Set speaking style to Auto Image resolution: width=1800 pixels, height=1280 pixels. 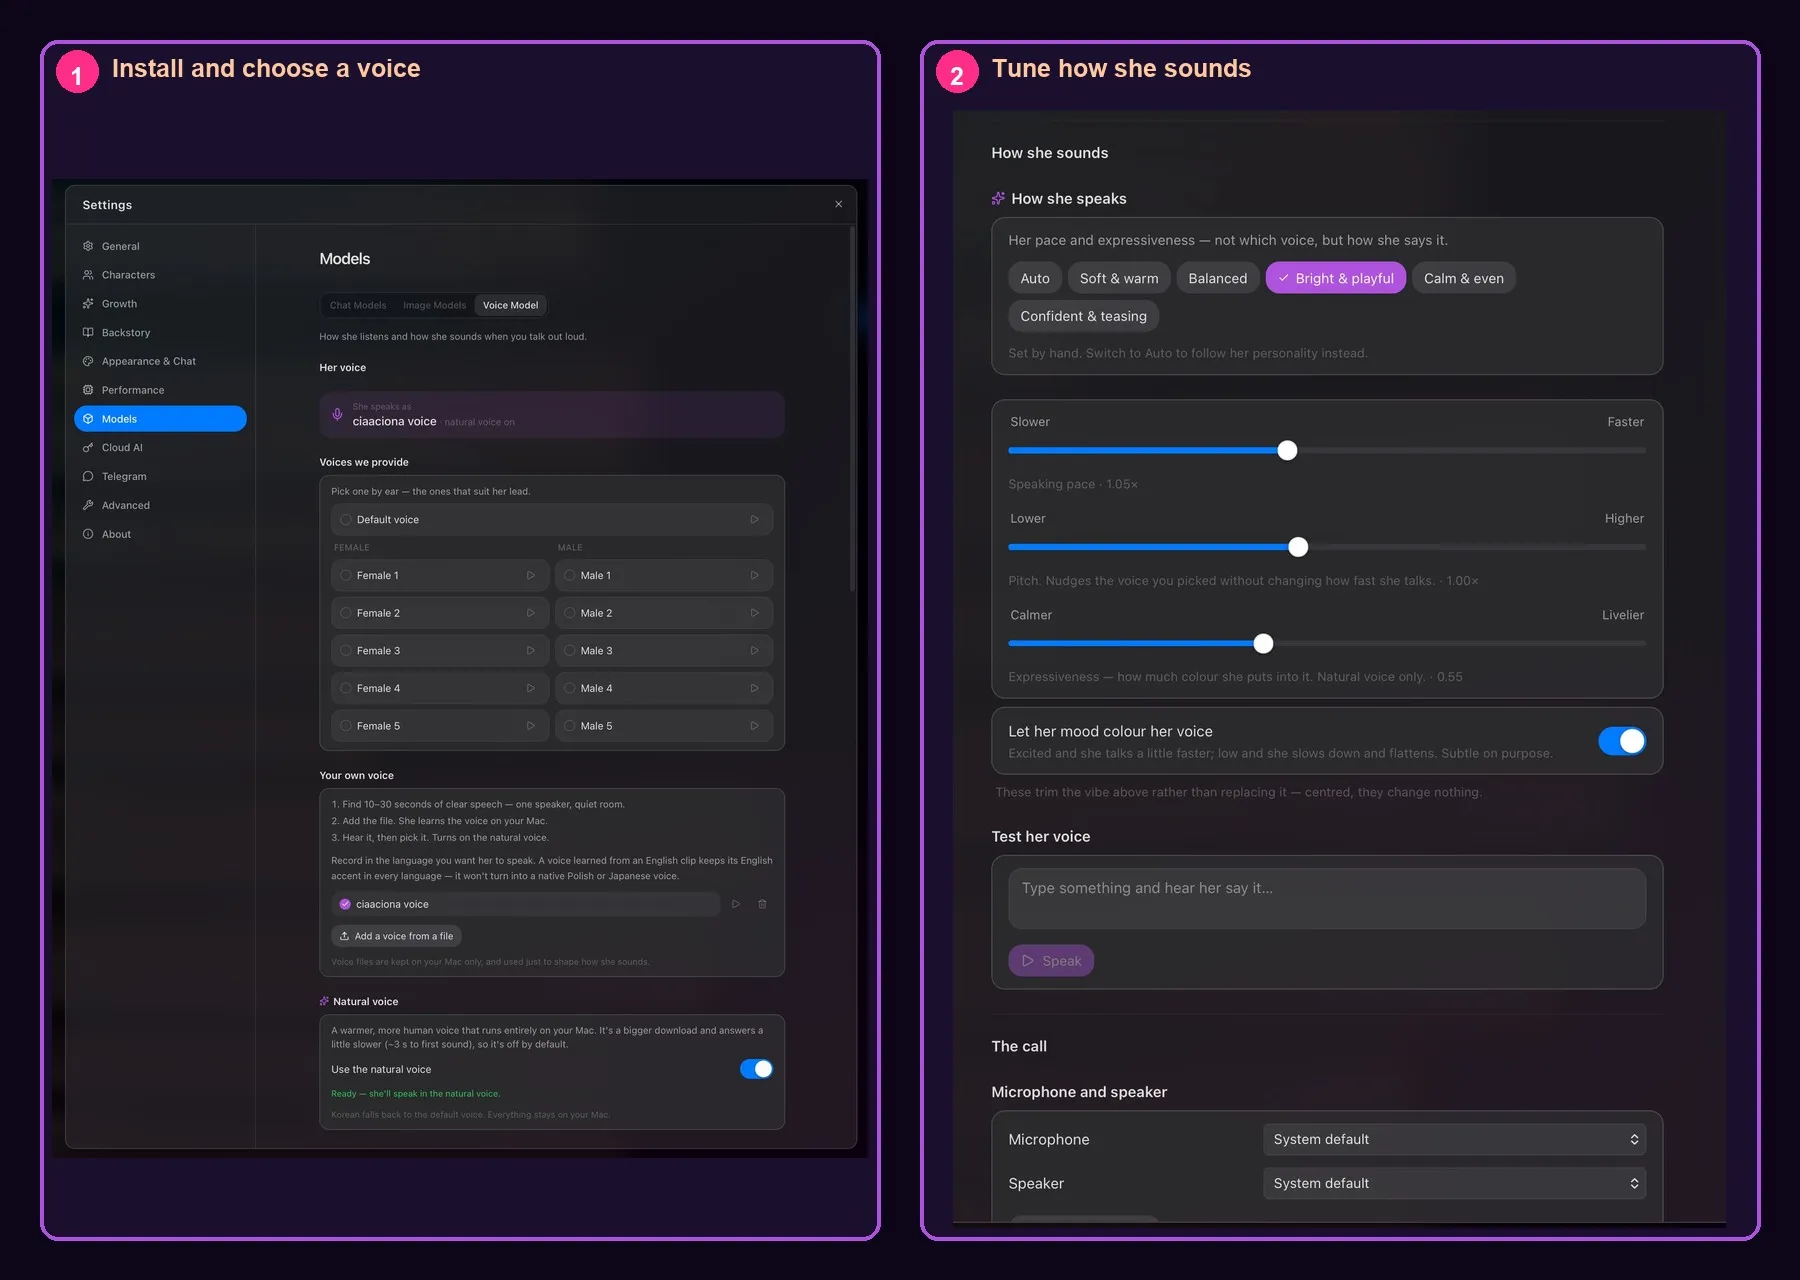pyautogui.click(x=1035, y=279)
